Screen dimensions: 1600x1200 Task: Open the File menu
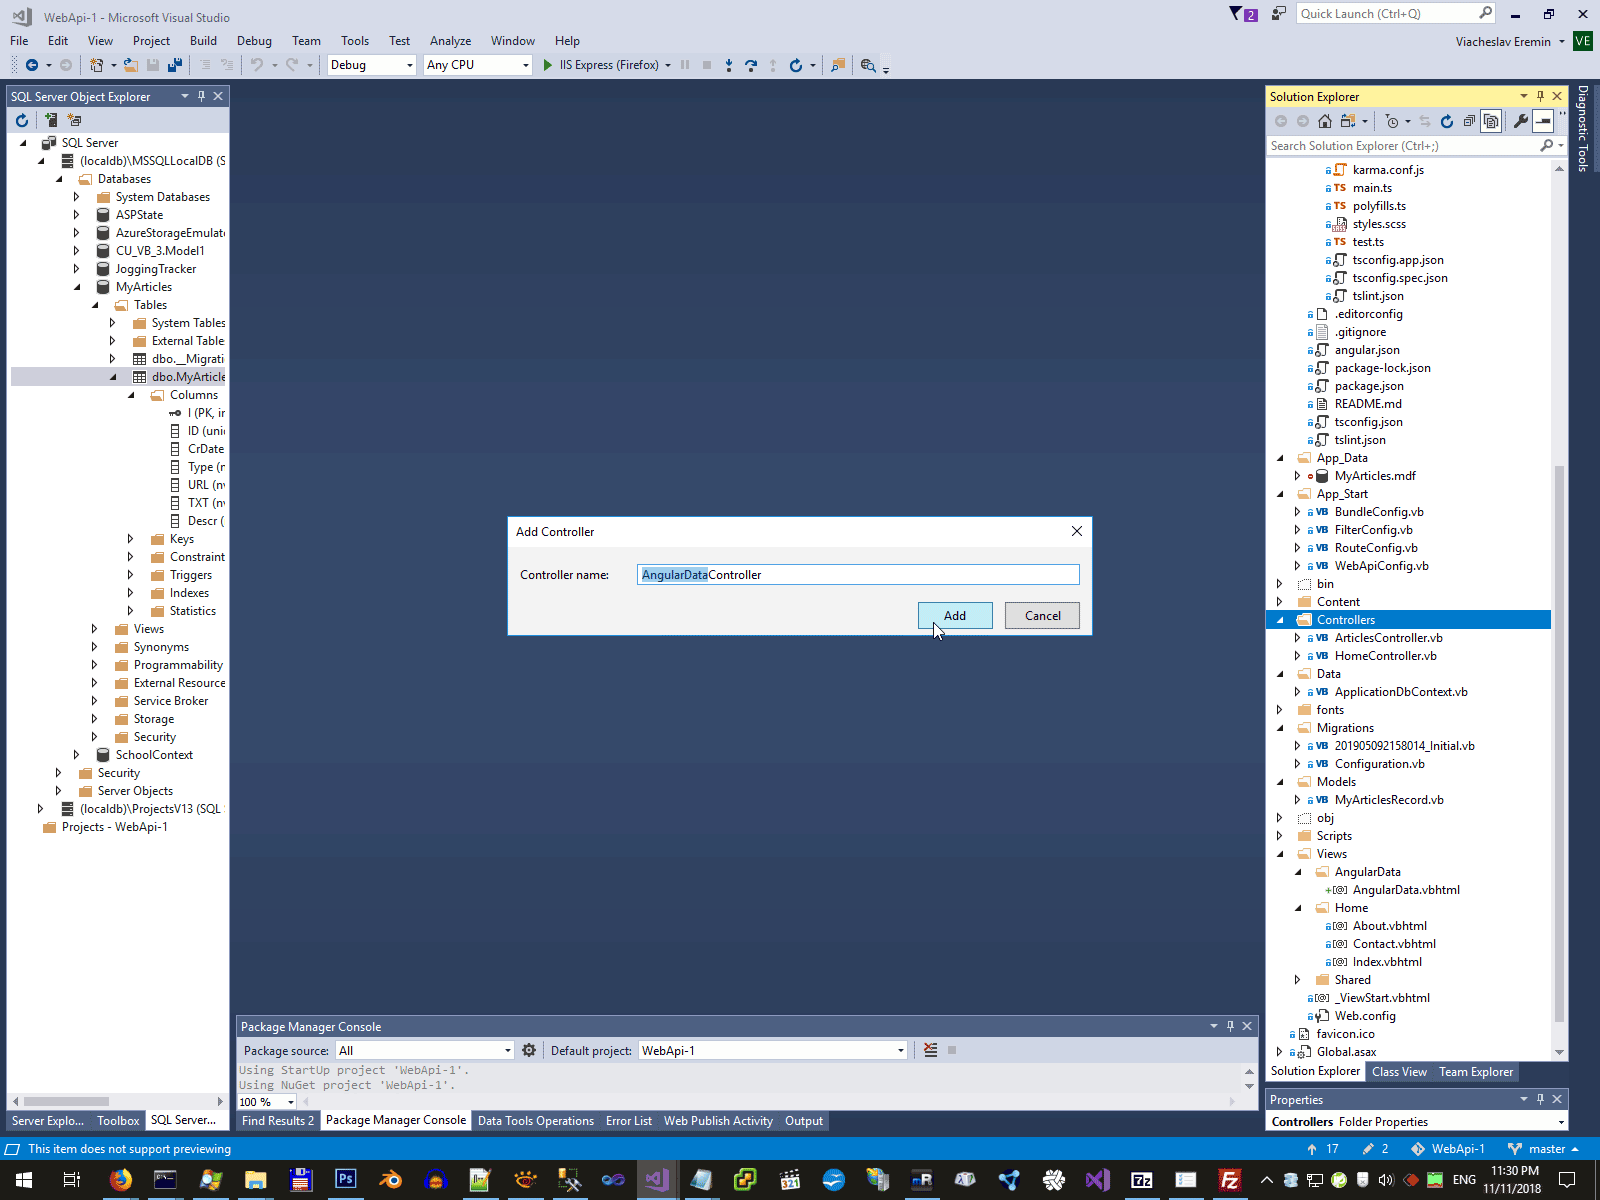[x=19, y=41]
